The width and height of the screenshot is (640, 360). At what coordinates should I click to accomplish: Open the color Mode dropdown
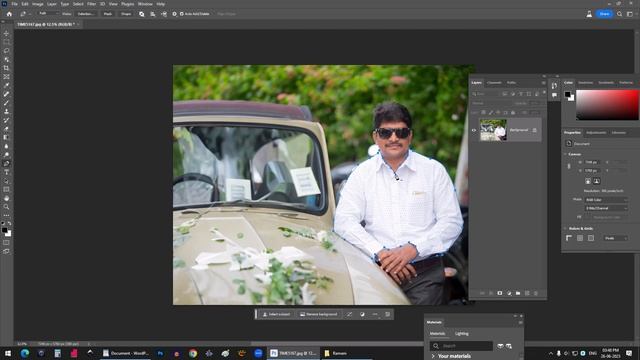[x=606, y=200]
